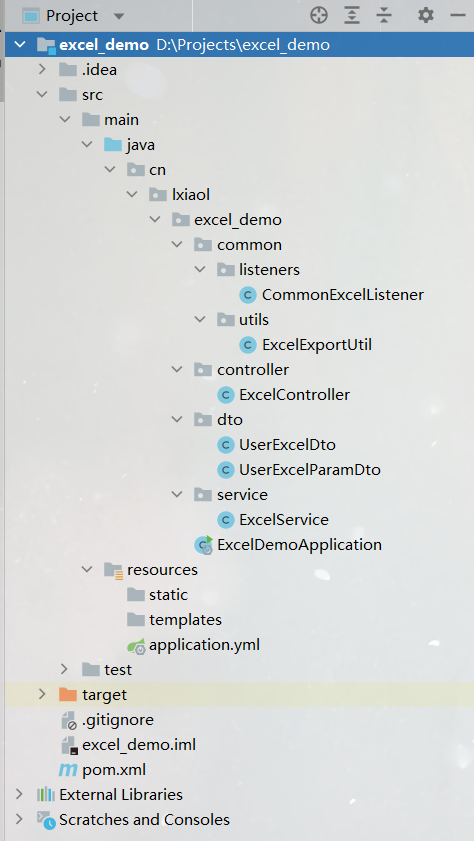Click the CommonExcelListener class icon
The height and width of the screenshot is (841, 474).
(248, 294)
